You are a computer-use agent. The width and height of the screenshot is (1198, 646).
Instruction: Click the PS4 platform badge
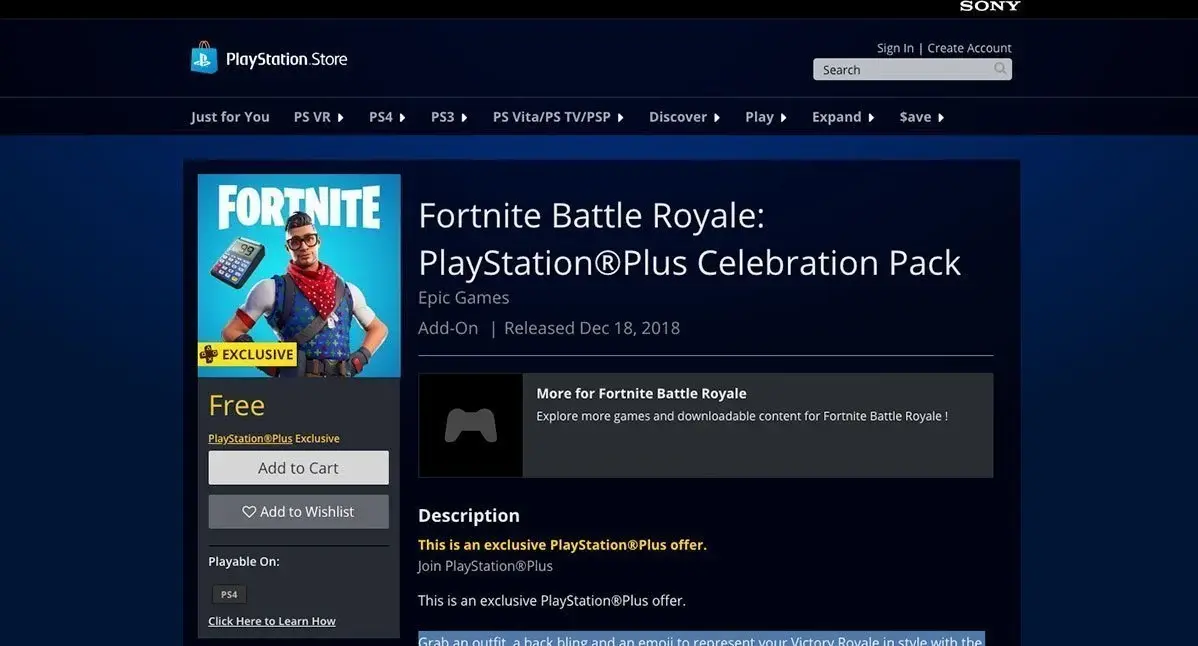coord(229,594)
